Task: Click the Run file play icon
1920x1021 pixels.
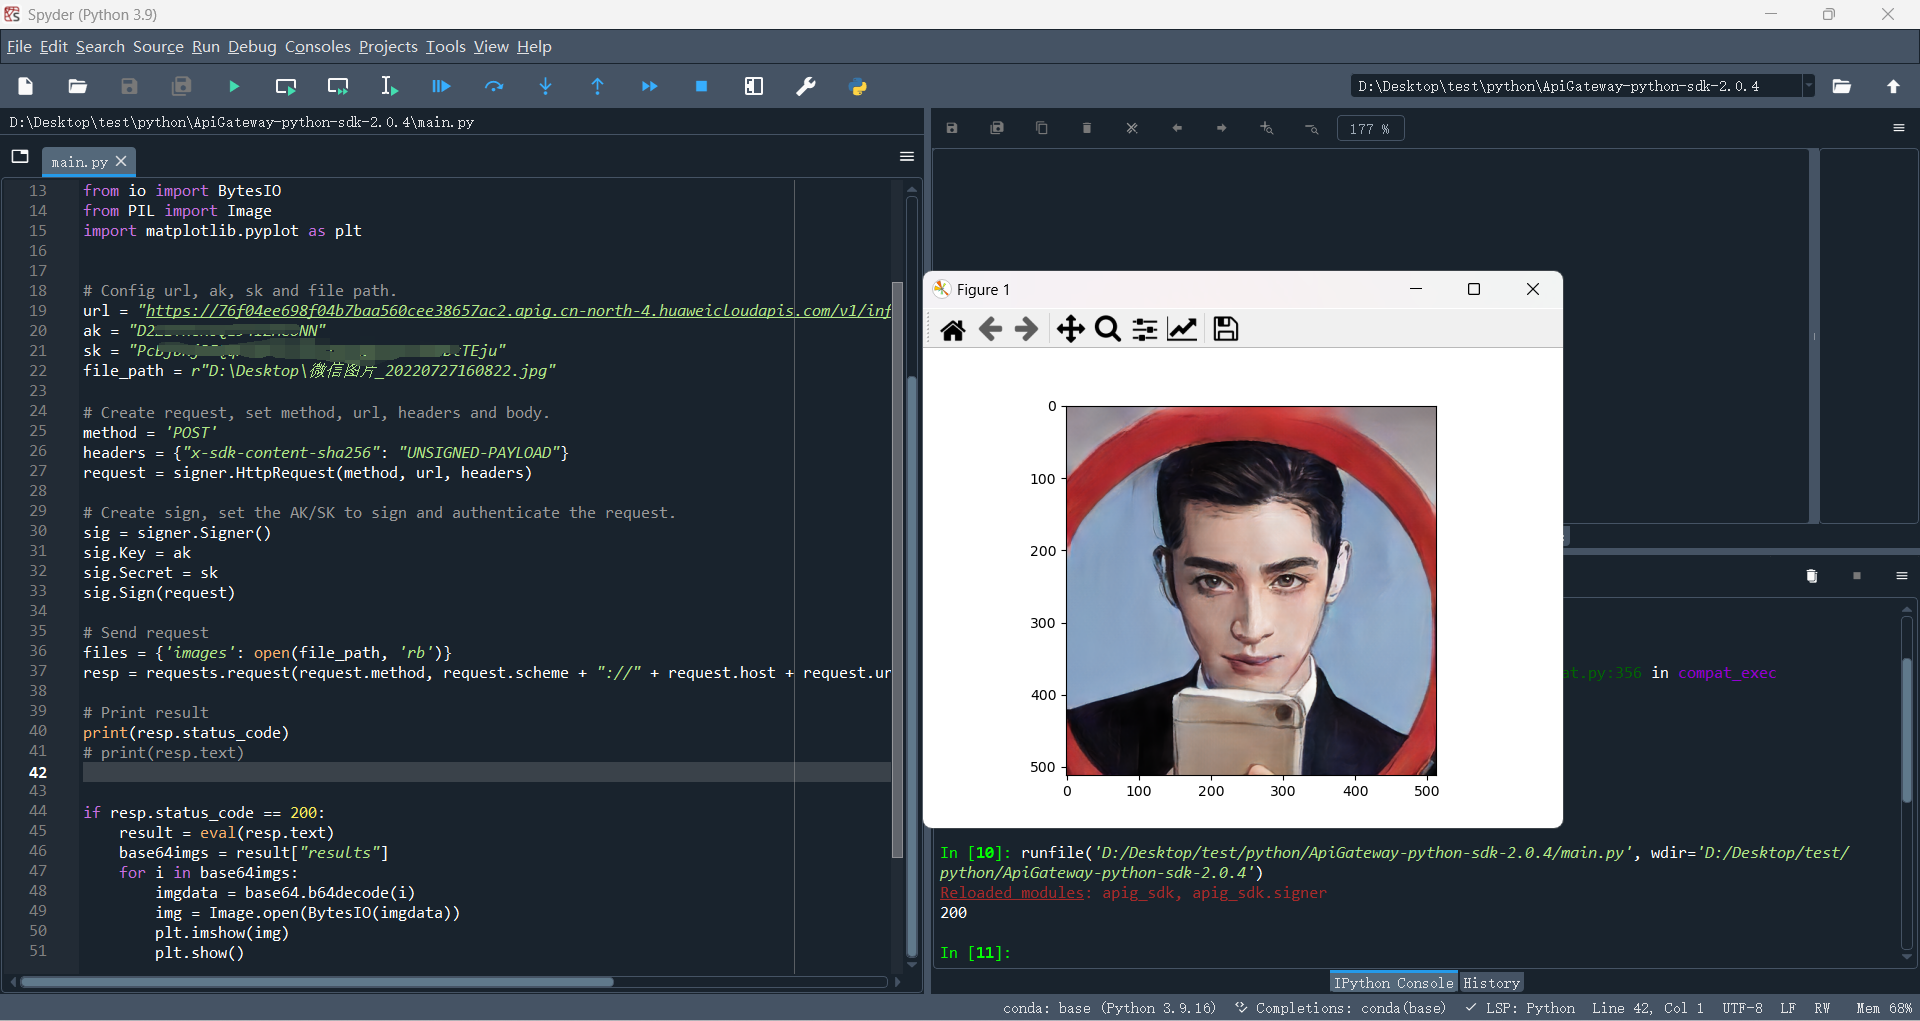Action: [234, 87]
